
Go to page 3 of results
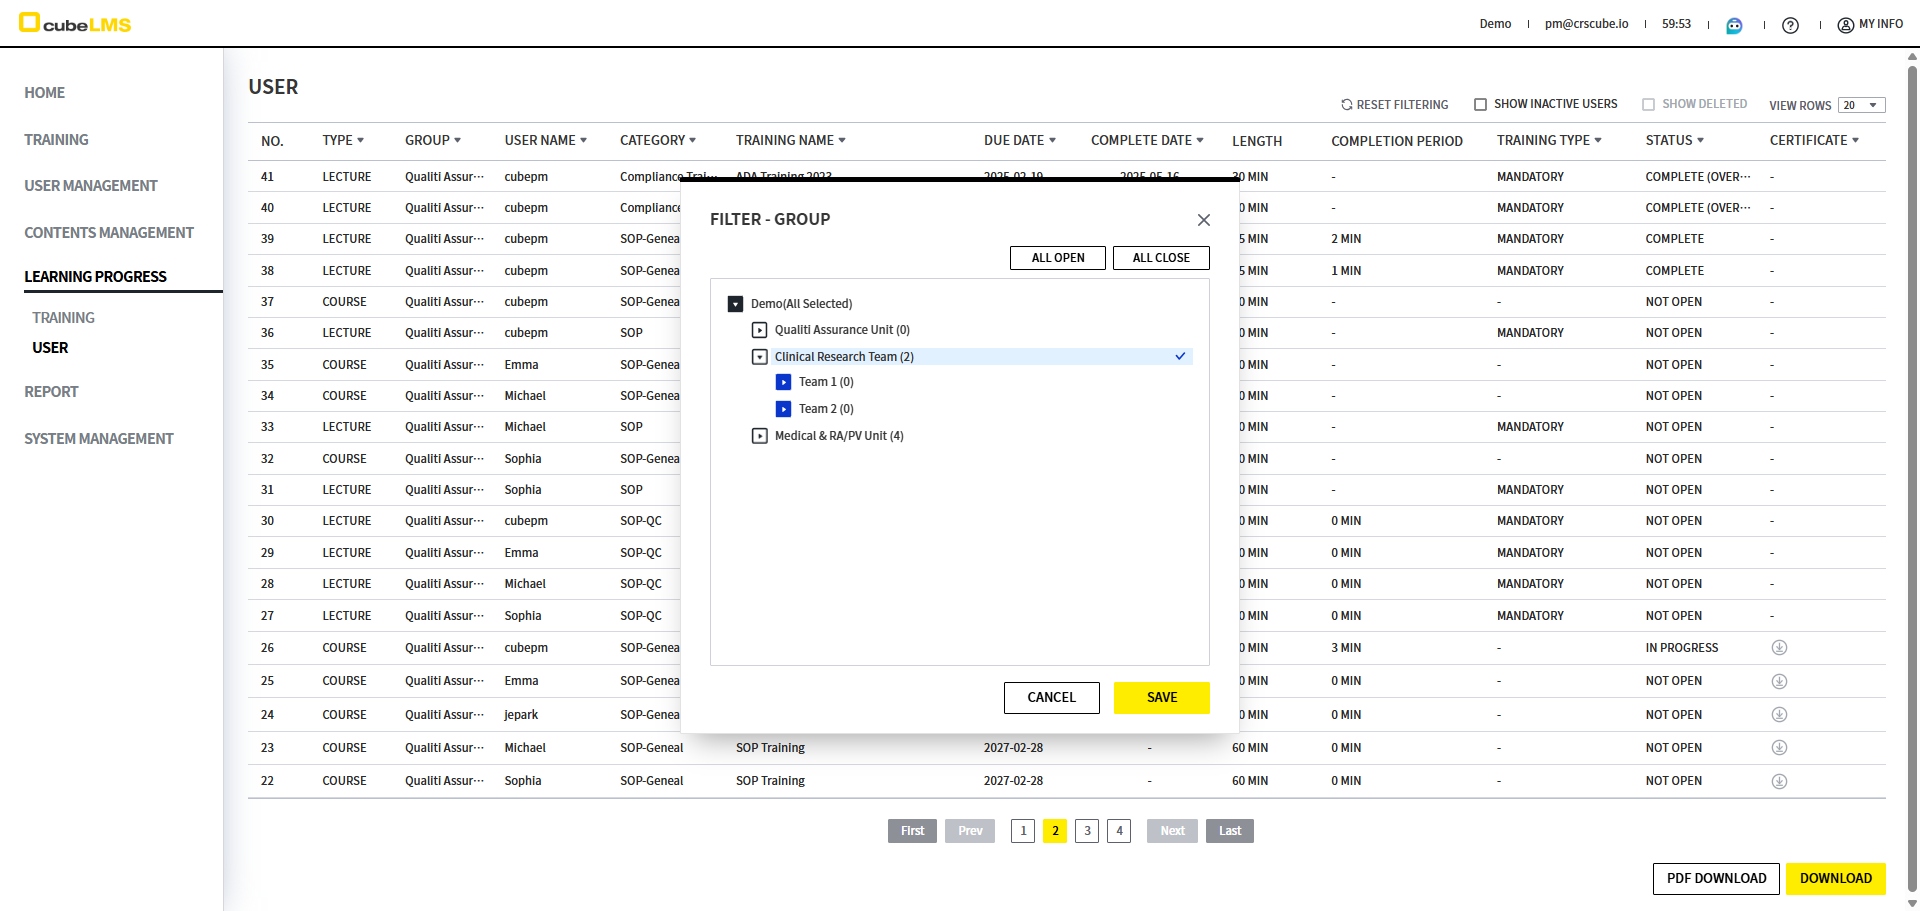point(1087,831)
